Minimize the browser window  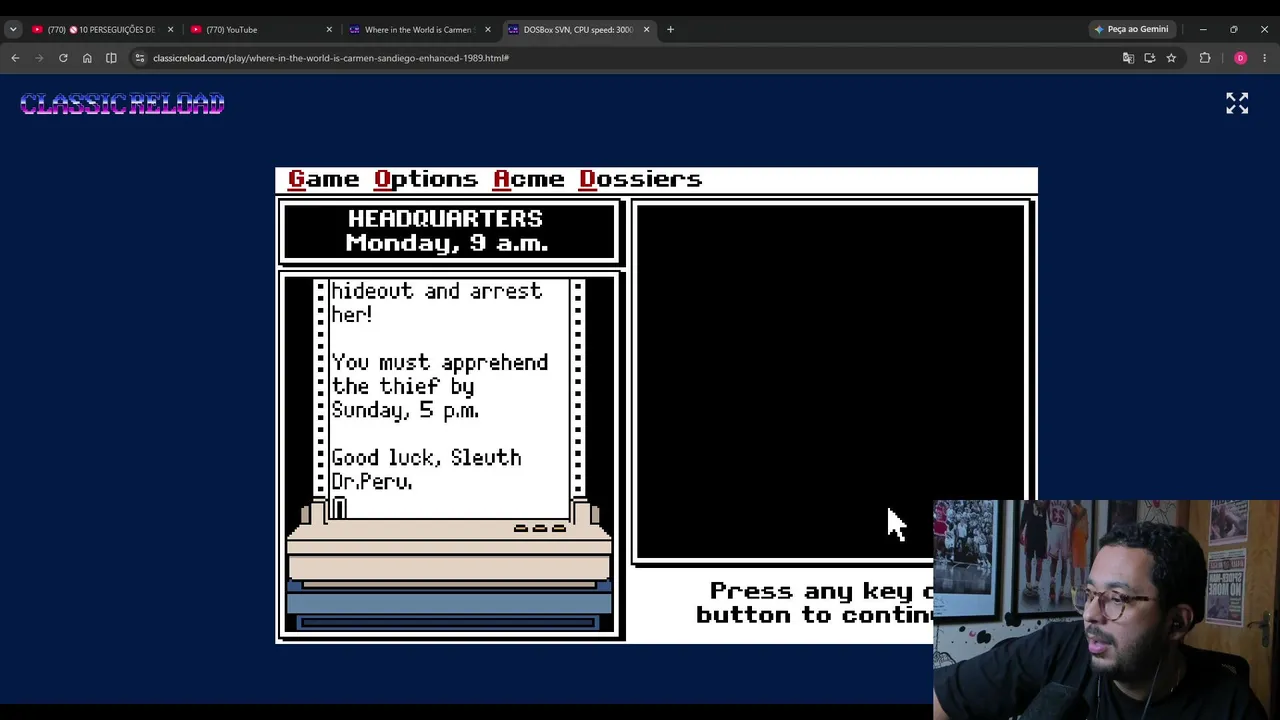1203,29
